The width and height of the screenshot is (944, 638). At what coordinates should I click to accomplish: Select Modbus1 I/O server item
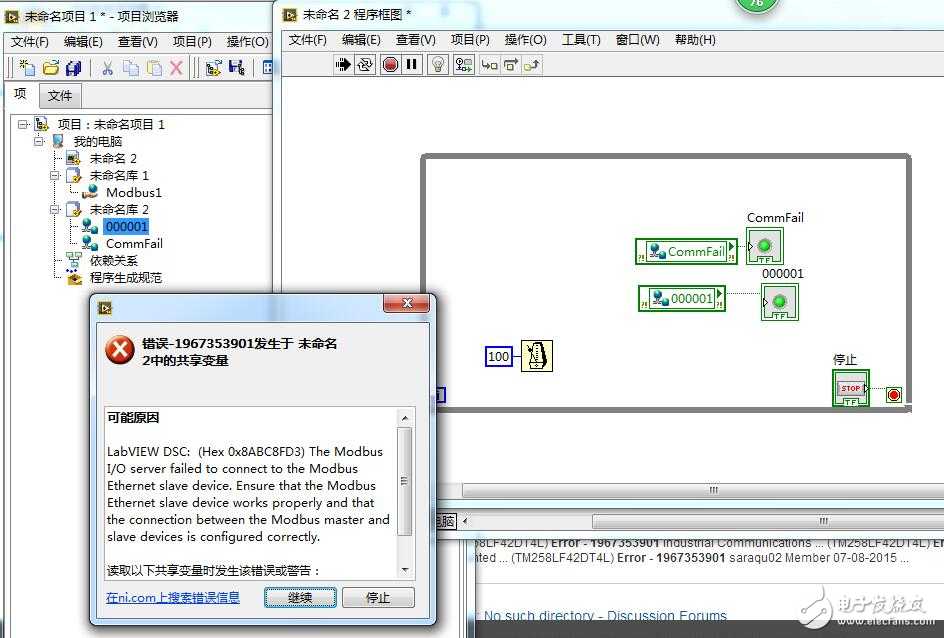pos(134,193)
